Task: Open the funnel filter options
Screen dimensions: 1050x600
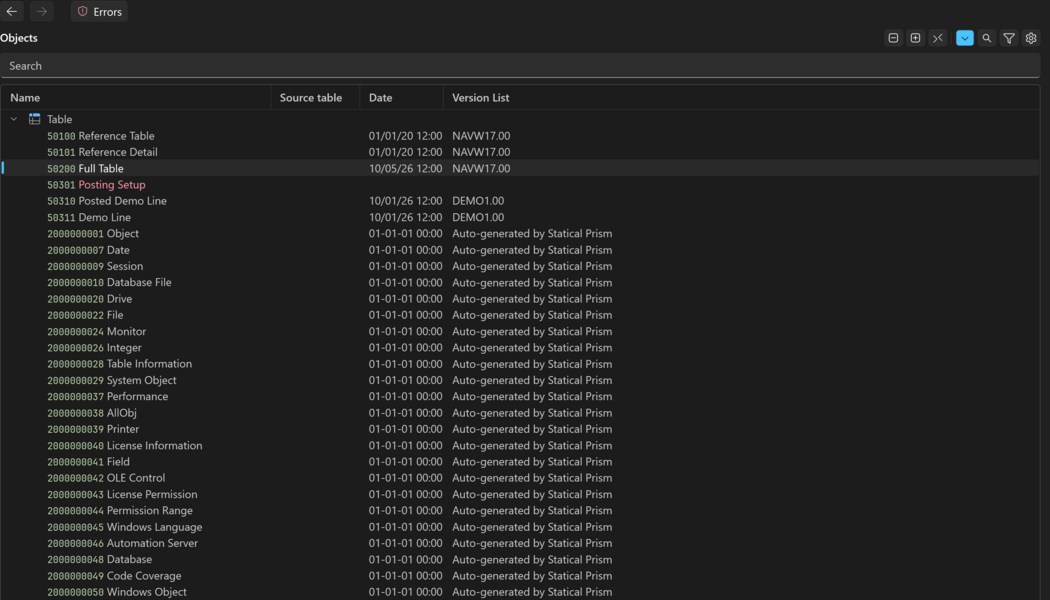Action: pos(1009,38)
